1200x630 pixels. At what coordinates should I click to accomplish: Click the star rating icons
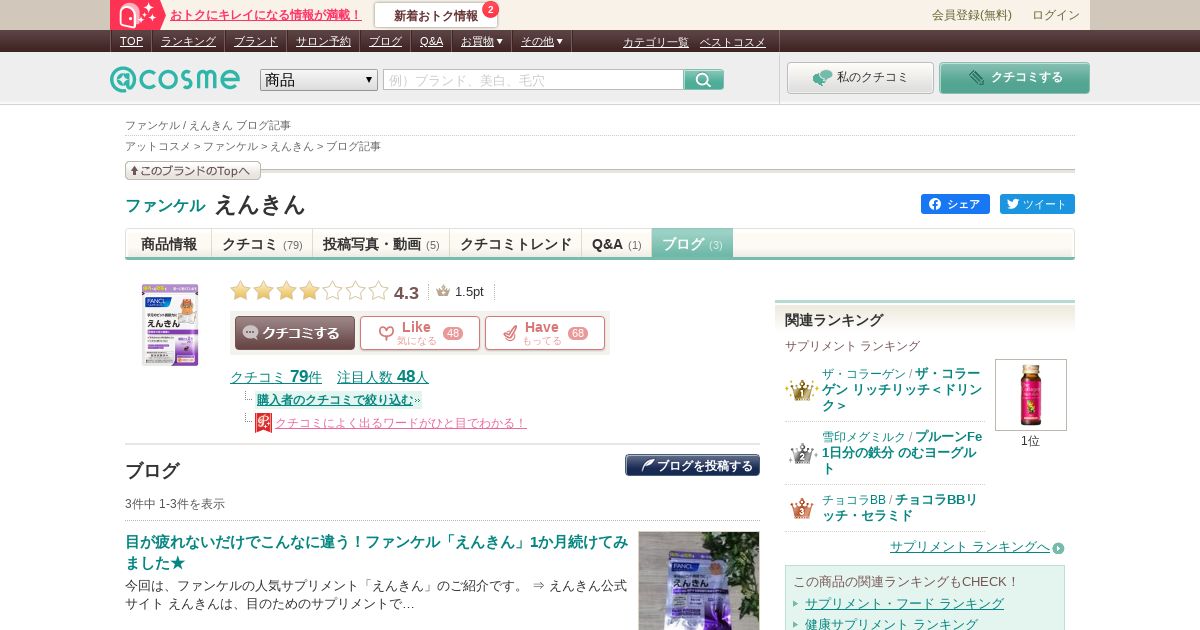click(309, 291)
